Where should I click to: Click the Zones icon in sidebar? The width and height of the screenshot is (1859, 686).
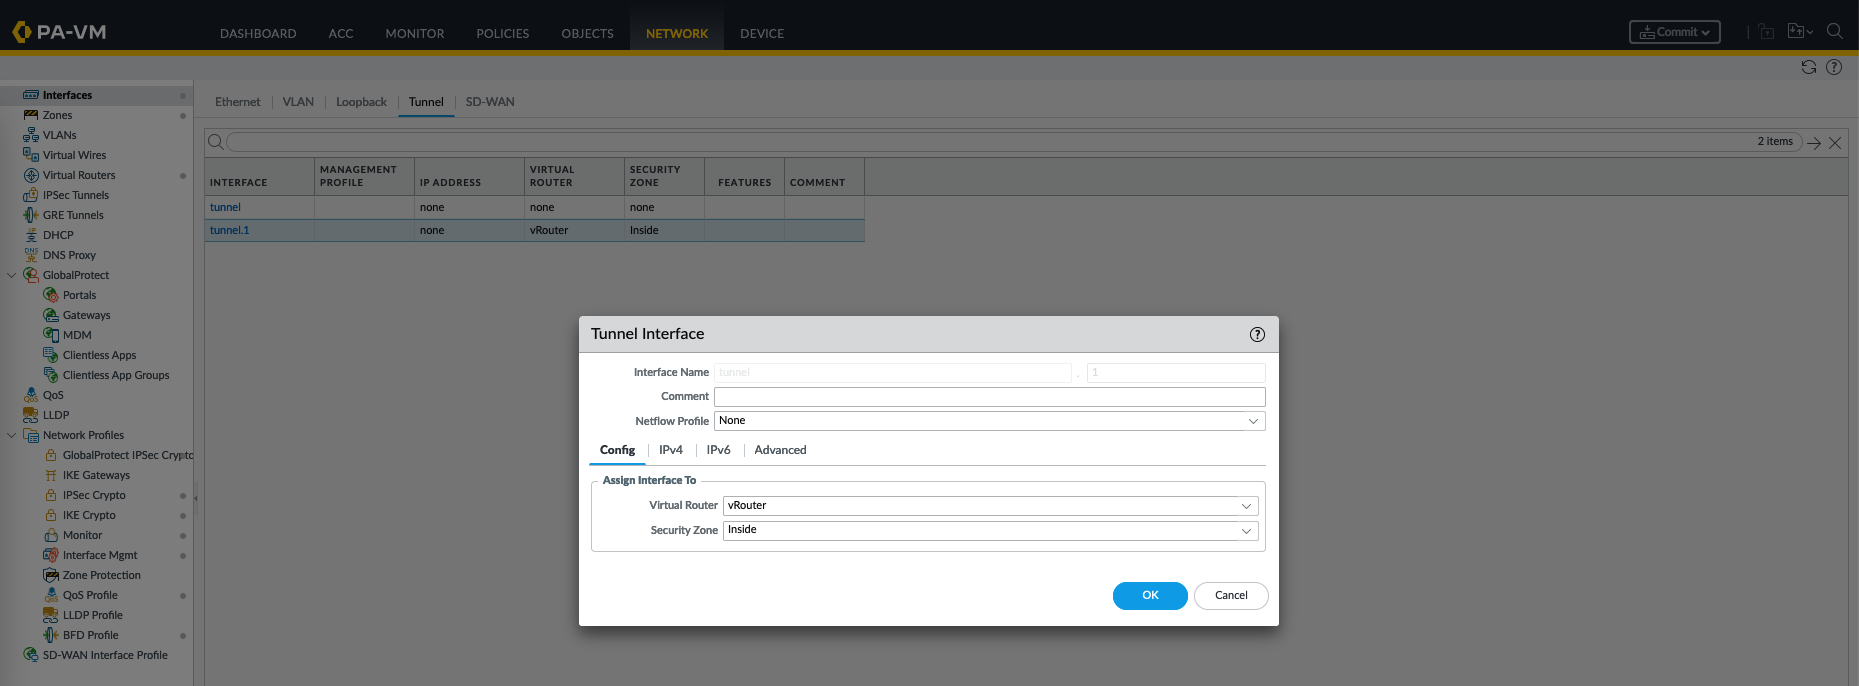31,115
